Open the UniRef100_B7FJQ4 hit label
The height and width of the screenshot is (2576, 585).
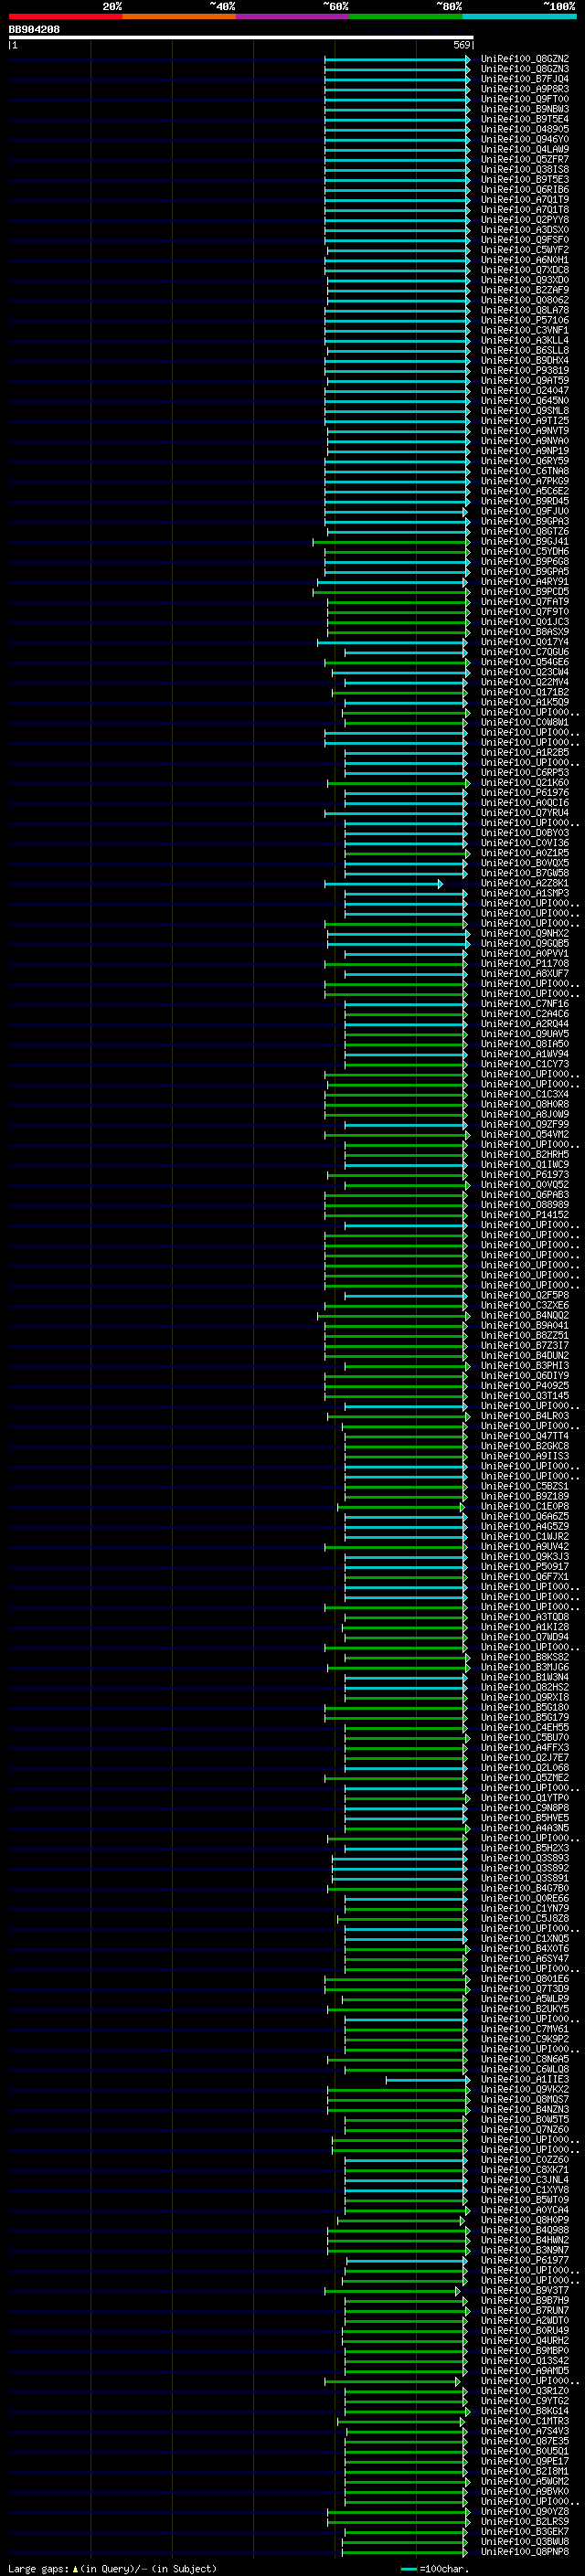click(x=525, y=79)
